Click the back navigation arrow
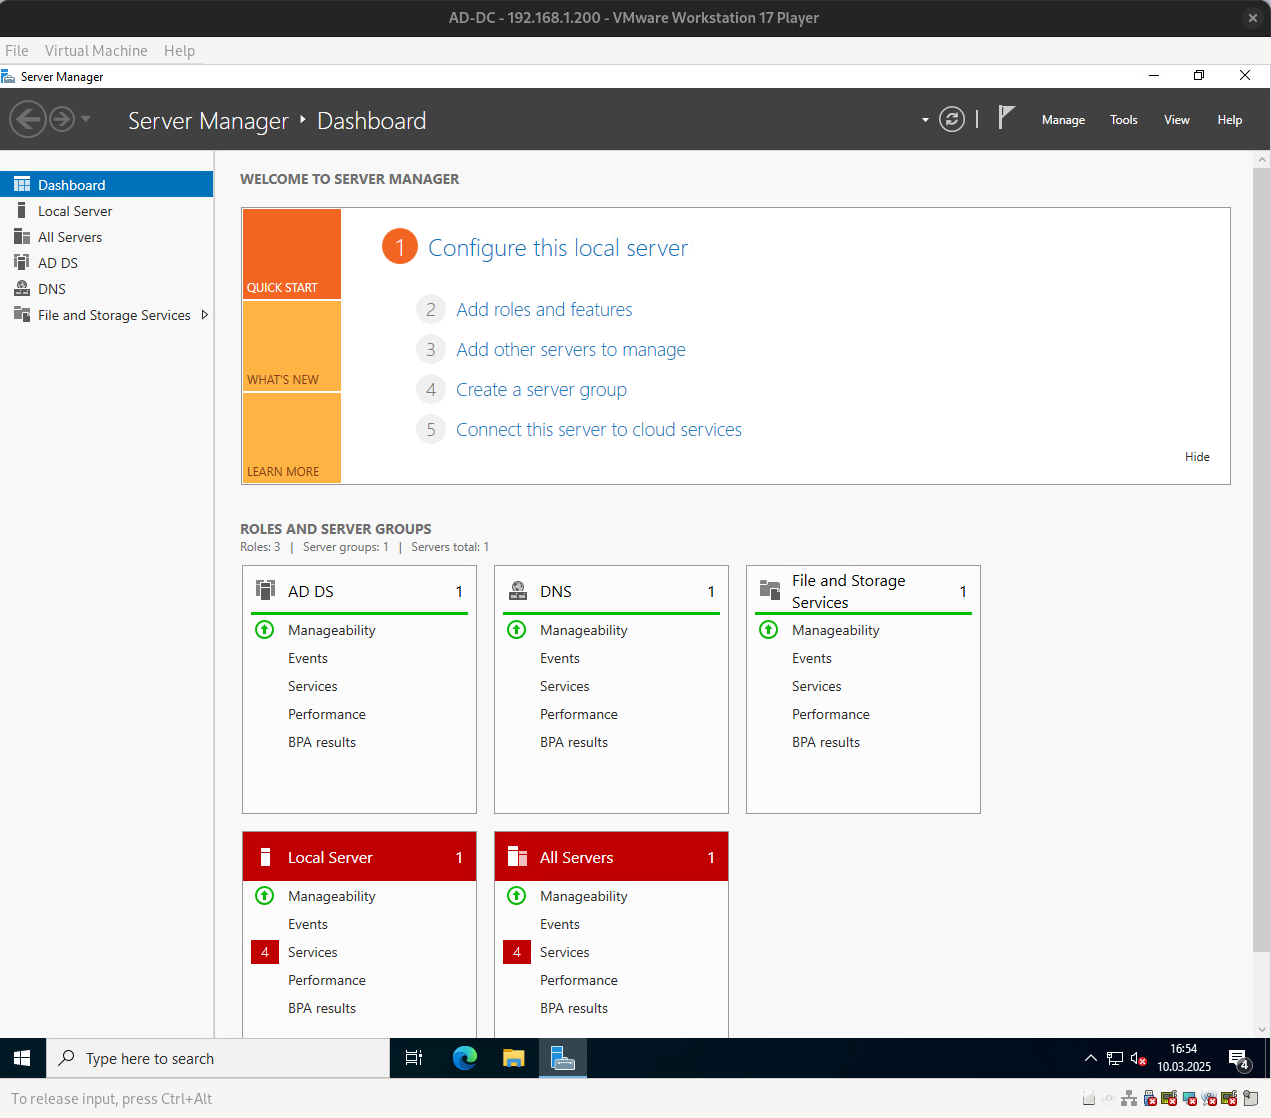Viewport: 1271px width, 1118px height. (x=28, y=120)
